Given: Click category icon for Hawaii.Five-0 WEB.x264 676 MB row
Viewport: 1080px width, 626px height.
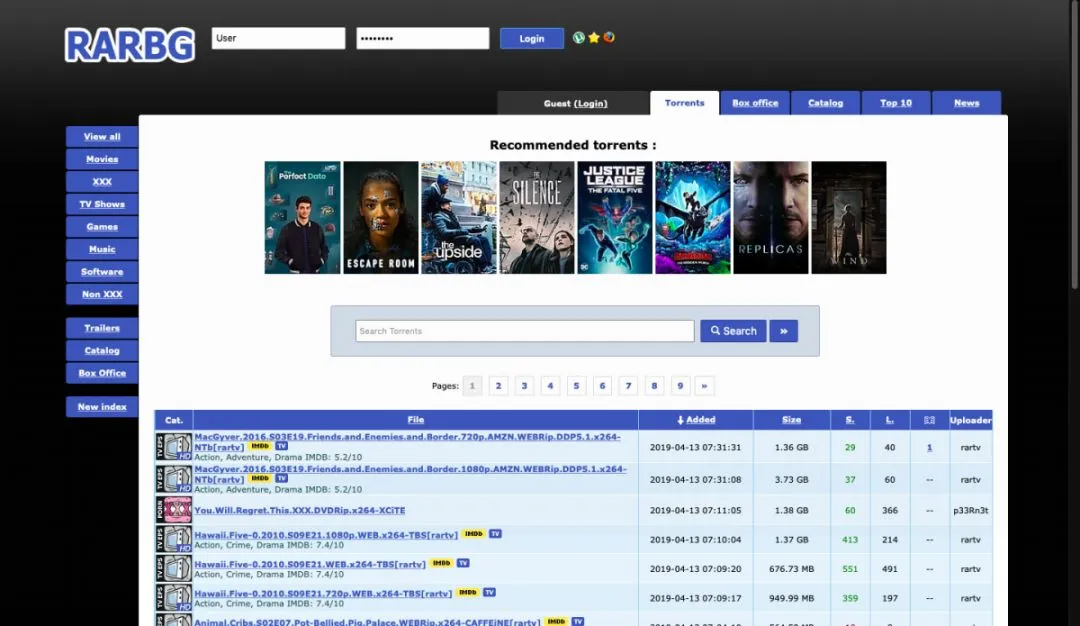Looking at the screenshot, I should coord(174,568).
